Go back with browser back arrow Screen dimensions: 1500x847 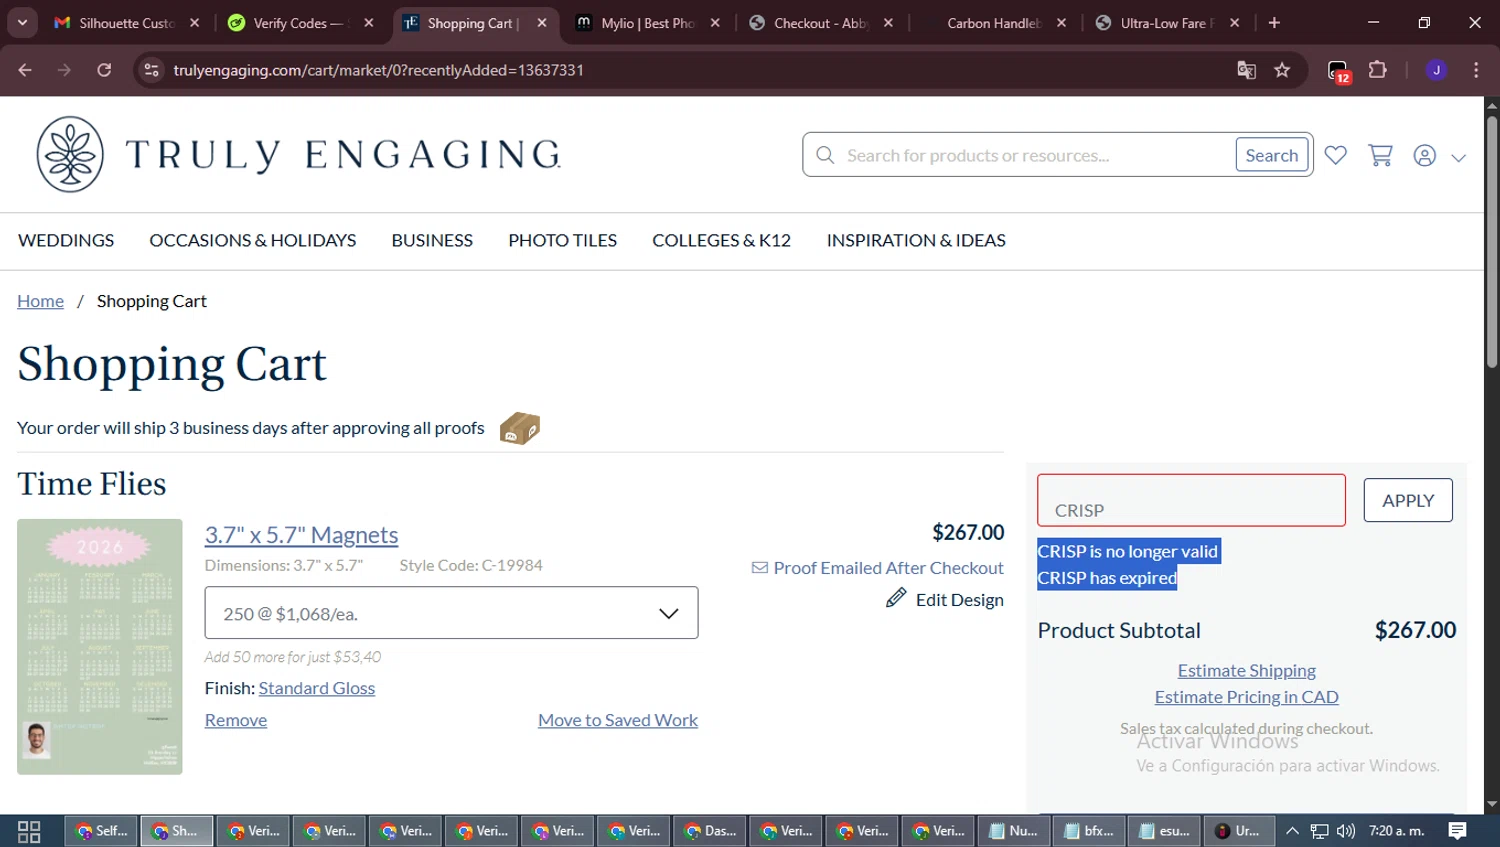pos(25,70)
